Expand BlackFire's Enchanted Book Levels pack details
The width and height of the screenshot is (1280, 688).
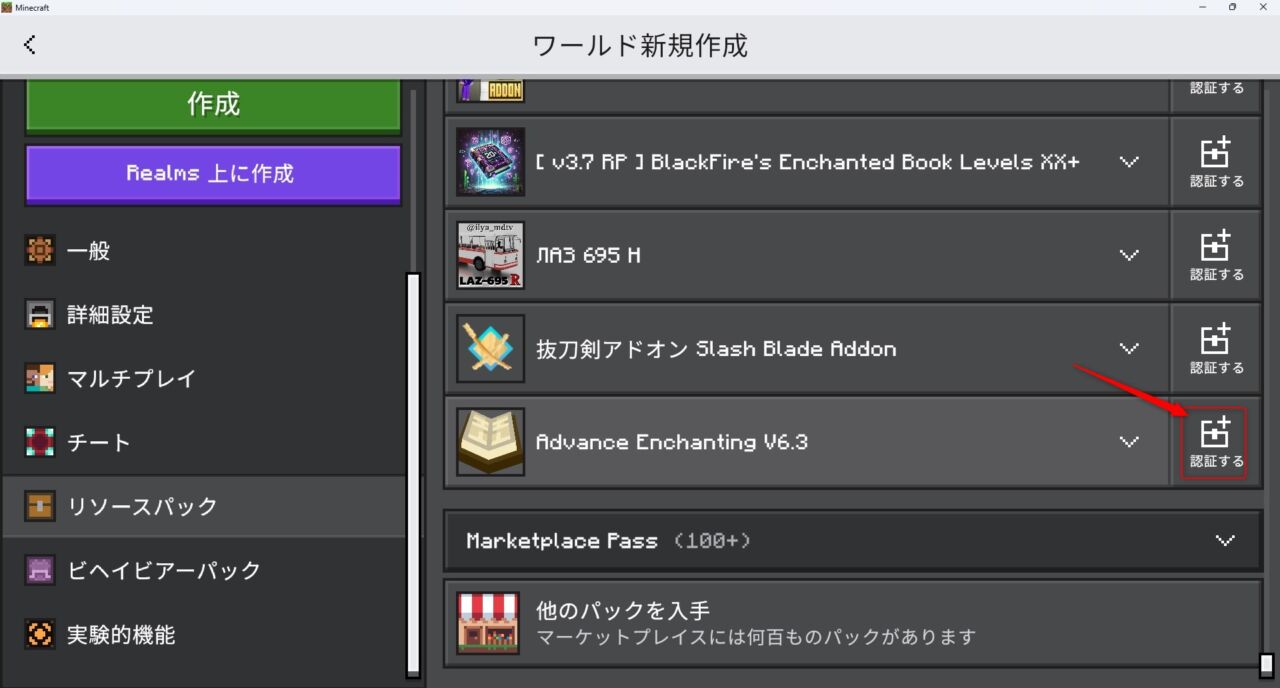pyautogui.click(x=1129, y=162)
